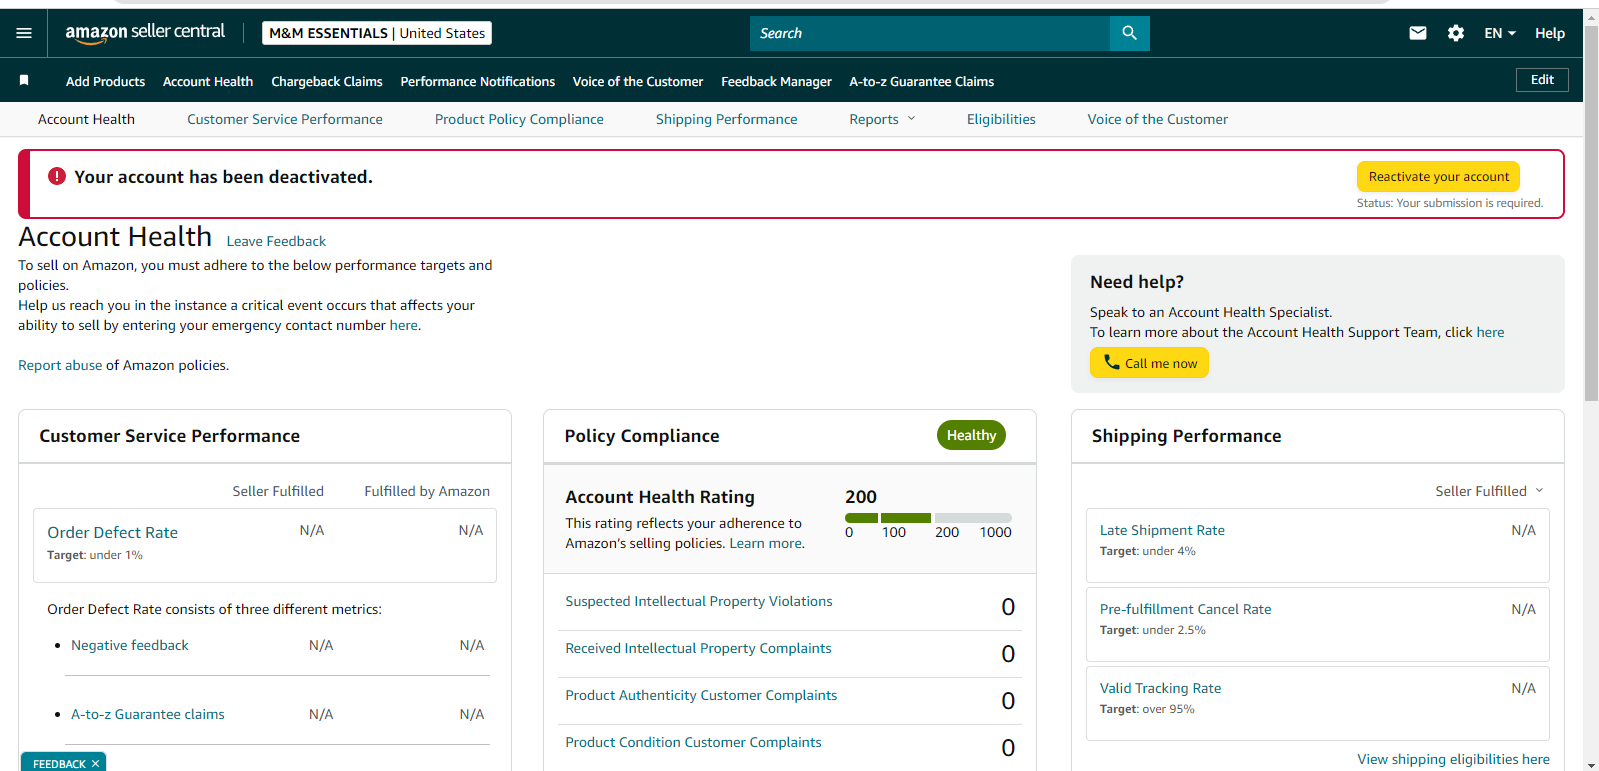Click the Amazon Seller Central logo
This screenshot has width=1599, height=771.
pyautogui.click(x=145, y=33)
